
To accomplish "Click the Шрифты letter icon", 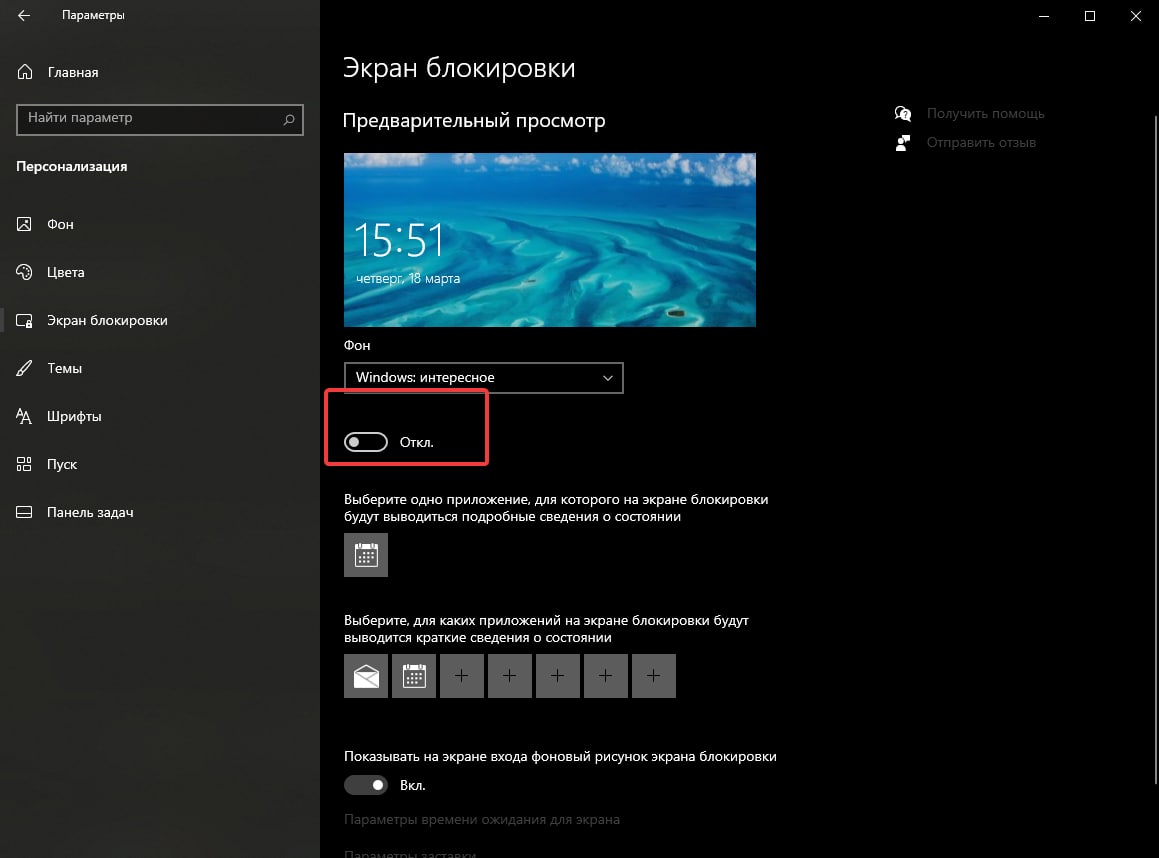I will pyautogui.click(x=24, y=416).
